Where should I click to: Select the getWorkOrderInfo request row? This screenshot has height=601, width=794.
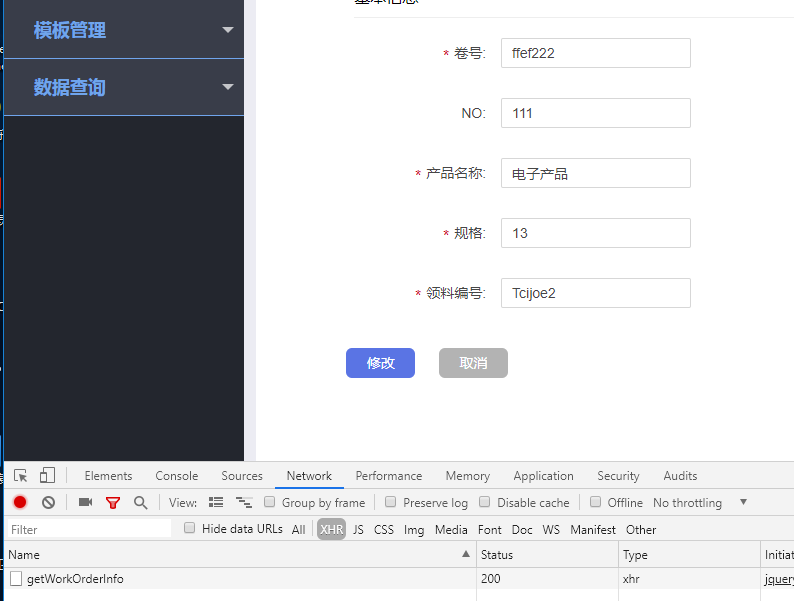(x=399, y=578)
